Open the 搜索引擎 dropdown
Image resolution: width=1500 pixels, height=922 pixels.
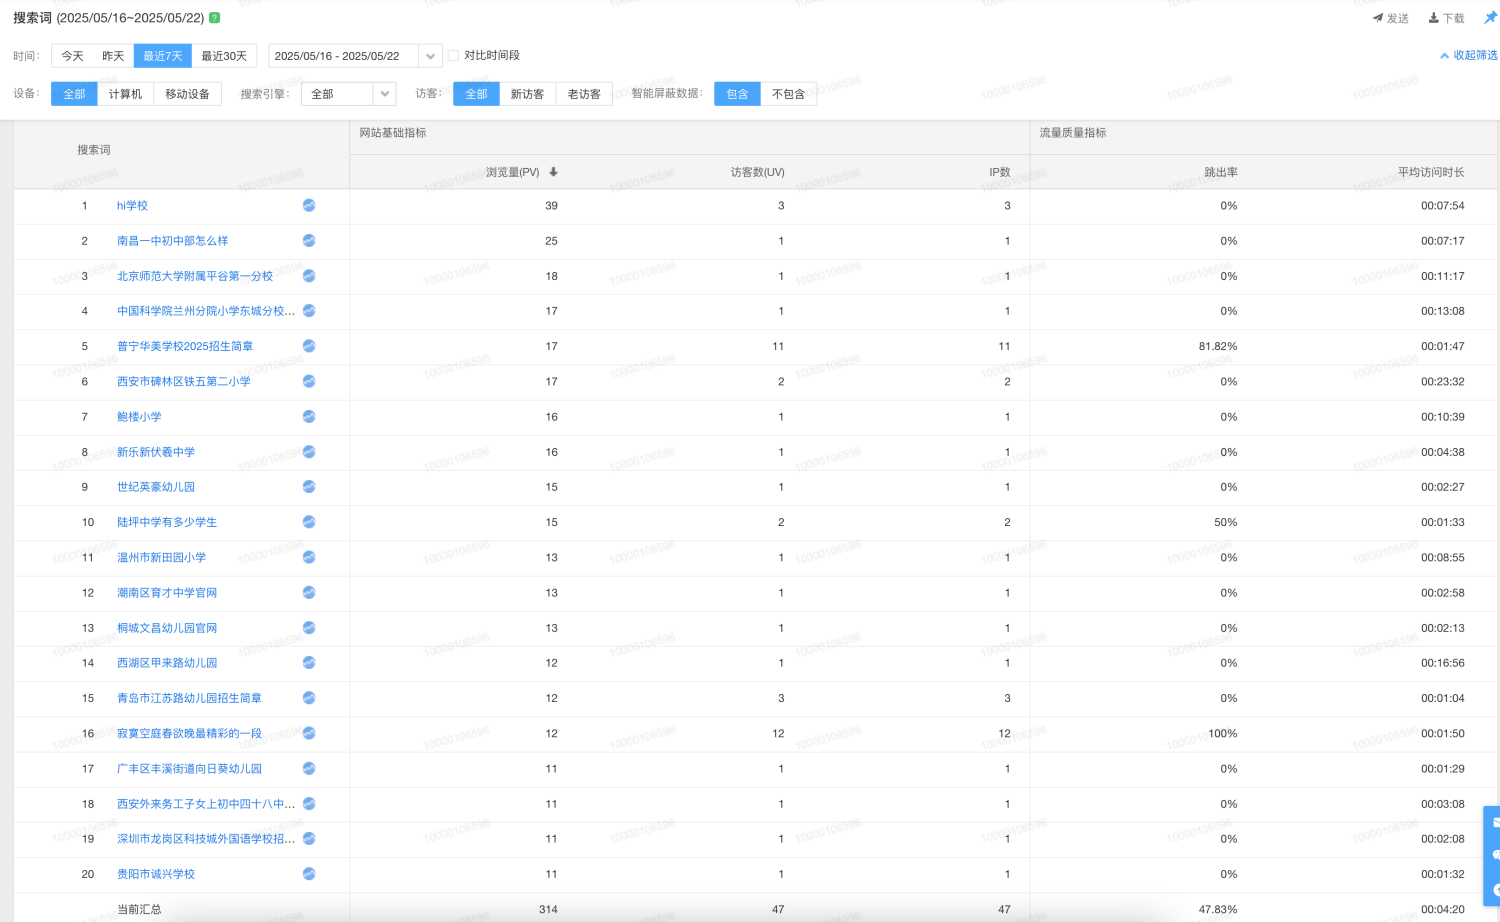pyautogui.click(x=348, y=94)
